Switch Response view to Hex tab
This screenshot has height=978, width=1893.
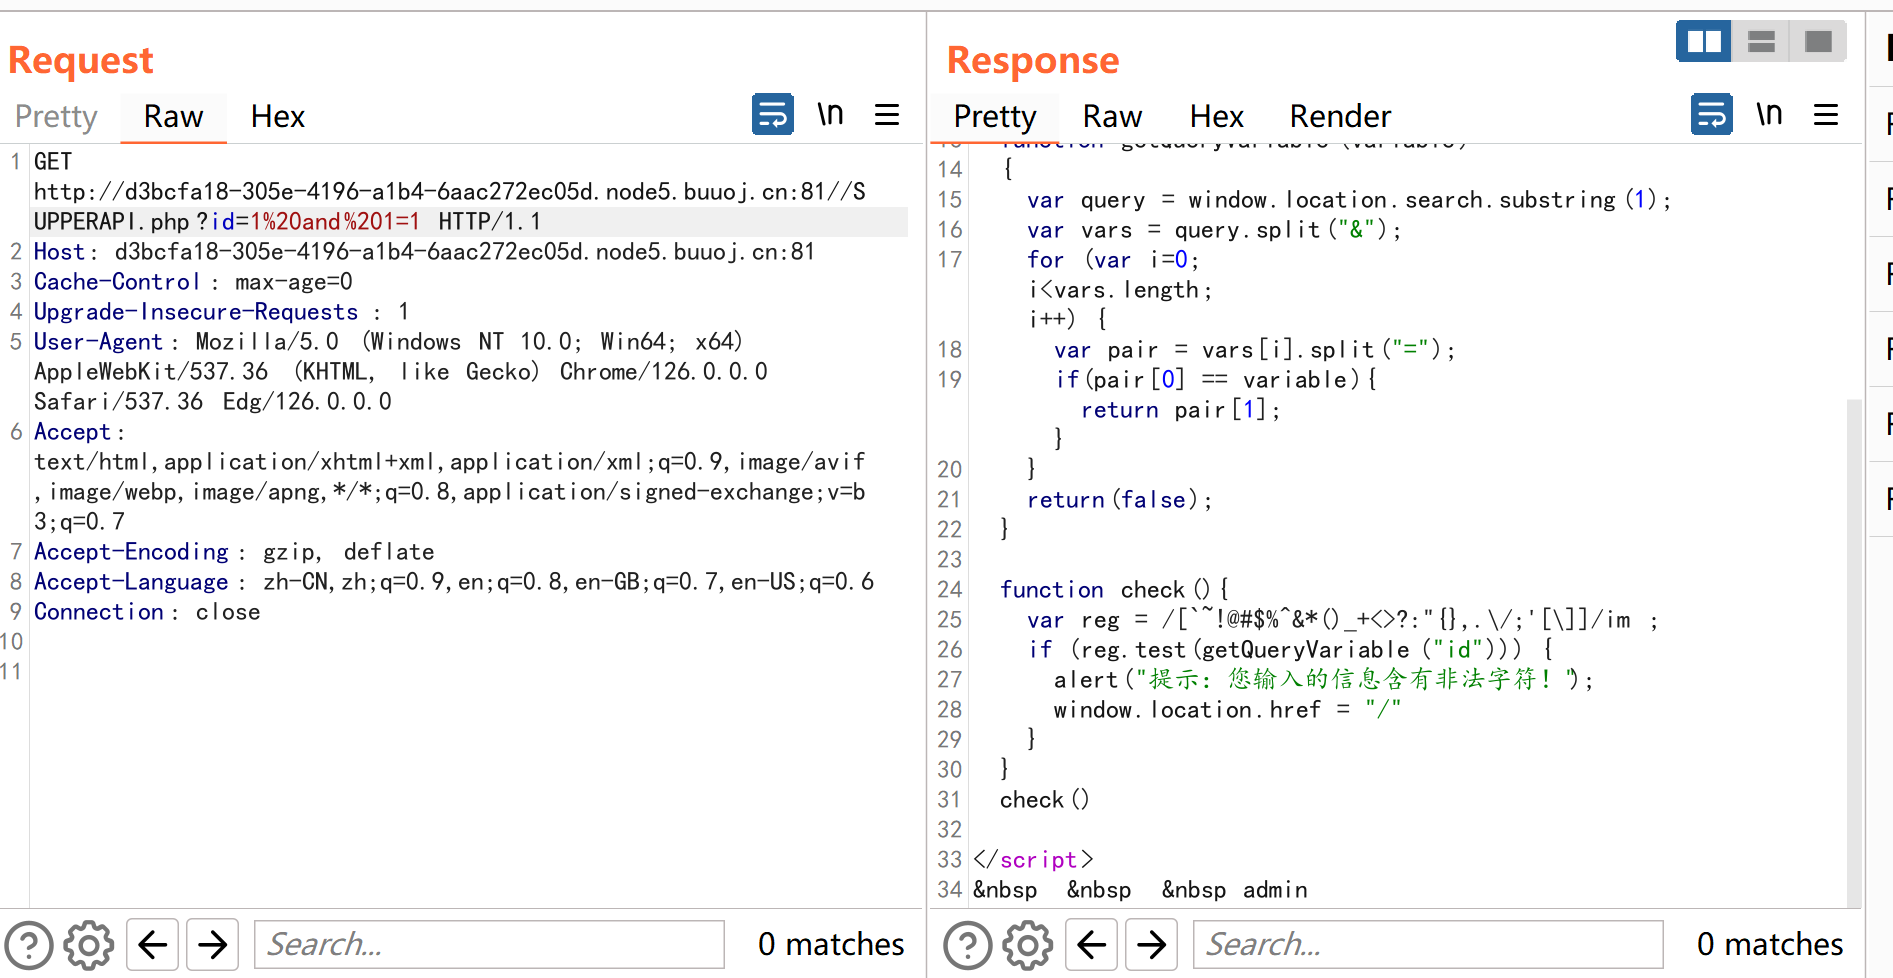click(1217, 117)
